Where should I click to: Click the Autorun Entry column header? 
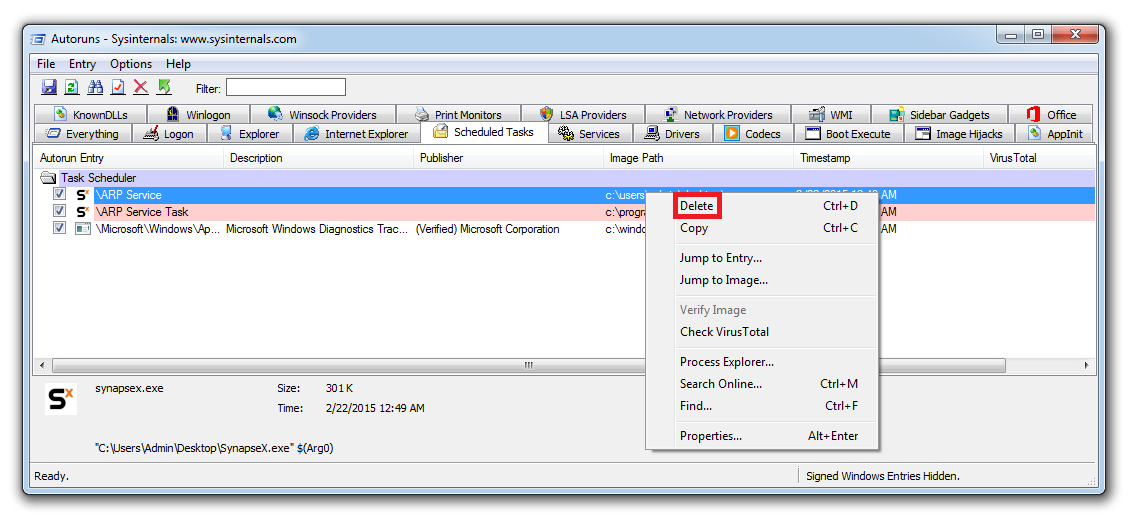(129, 158)
